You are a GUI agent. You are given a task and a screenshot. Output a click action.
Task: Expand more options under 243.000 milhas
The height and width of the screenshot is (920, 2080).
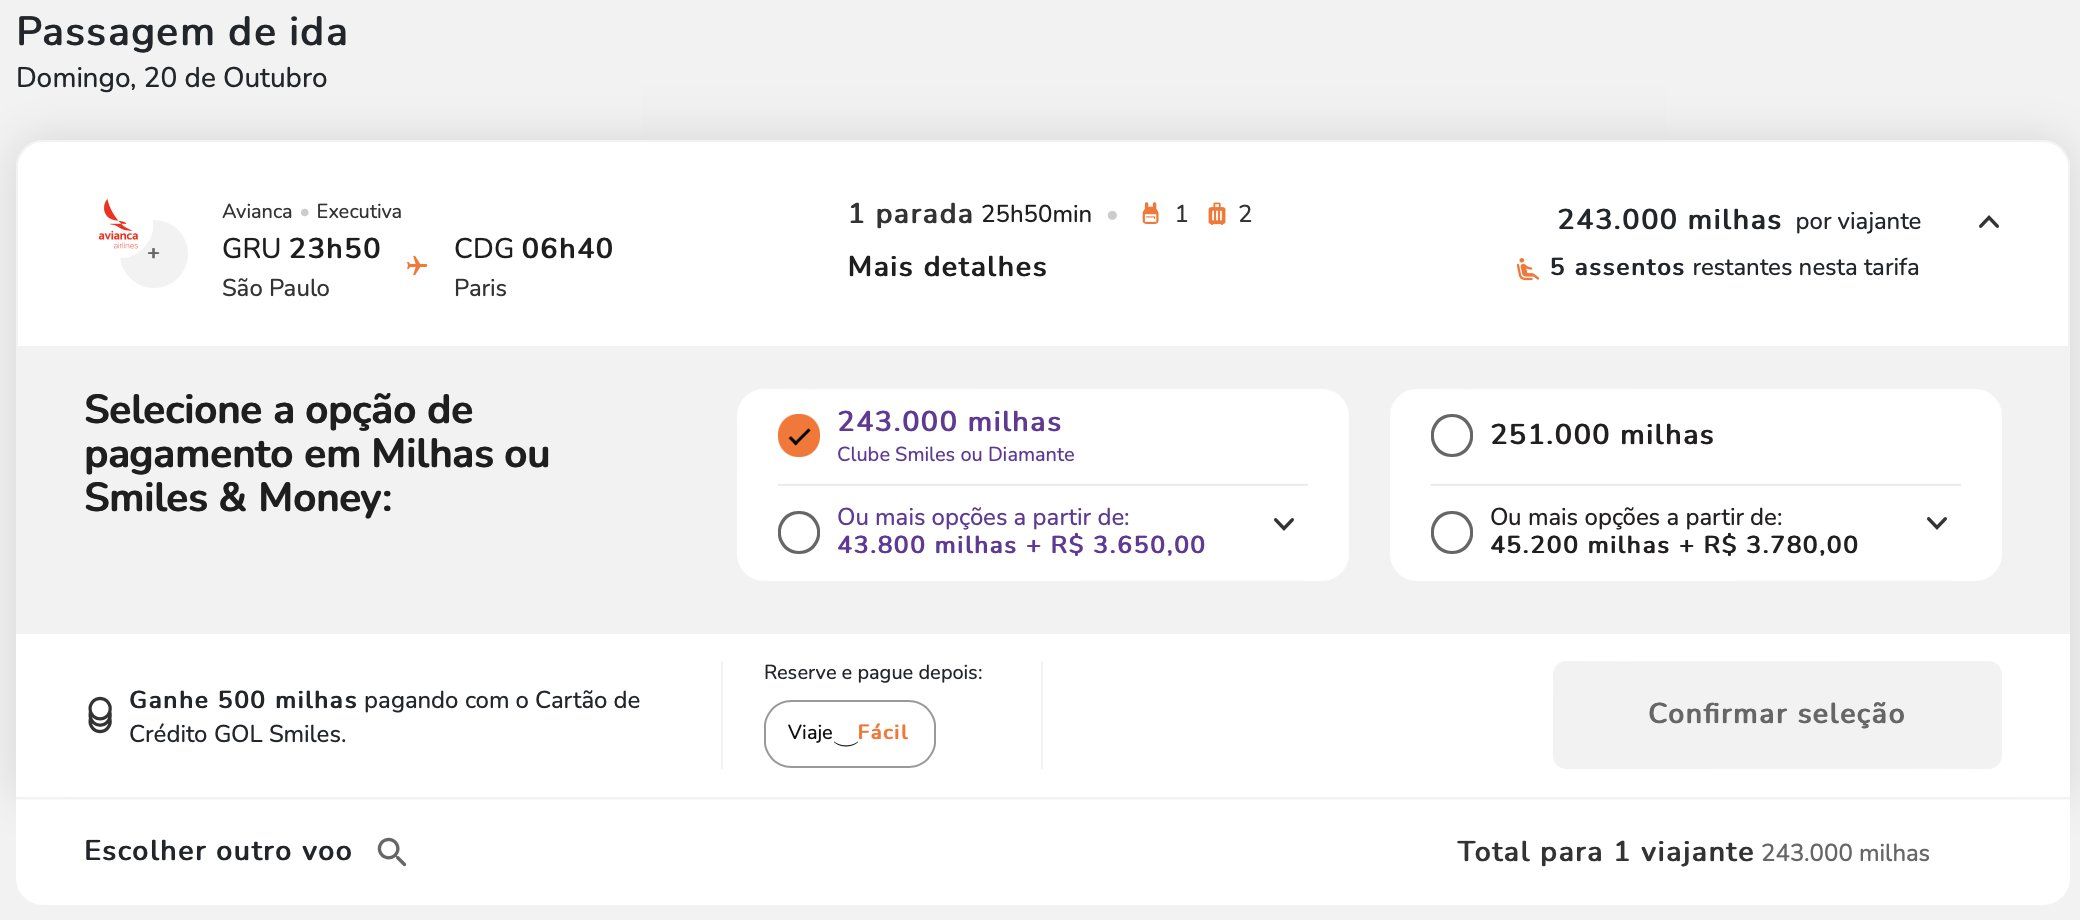click(x=1284, y=524)
